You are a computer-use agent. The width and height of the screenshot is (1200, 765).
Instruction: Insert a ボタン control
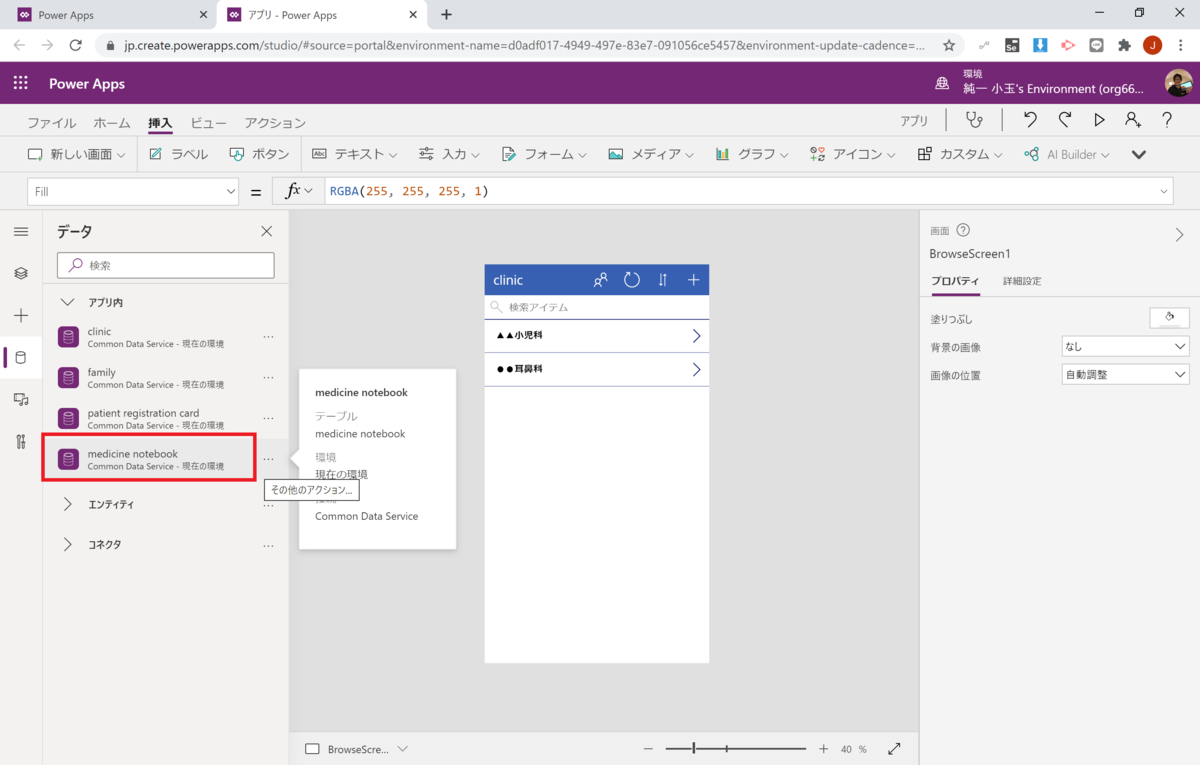259,154
